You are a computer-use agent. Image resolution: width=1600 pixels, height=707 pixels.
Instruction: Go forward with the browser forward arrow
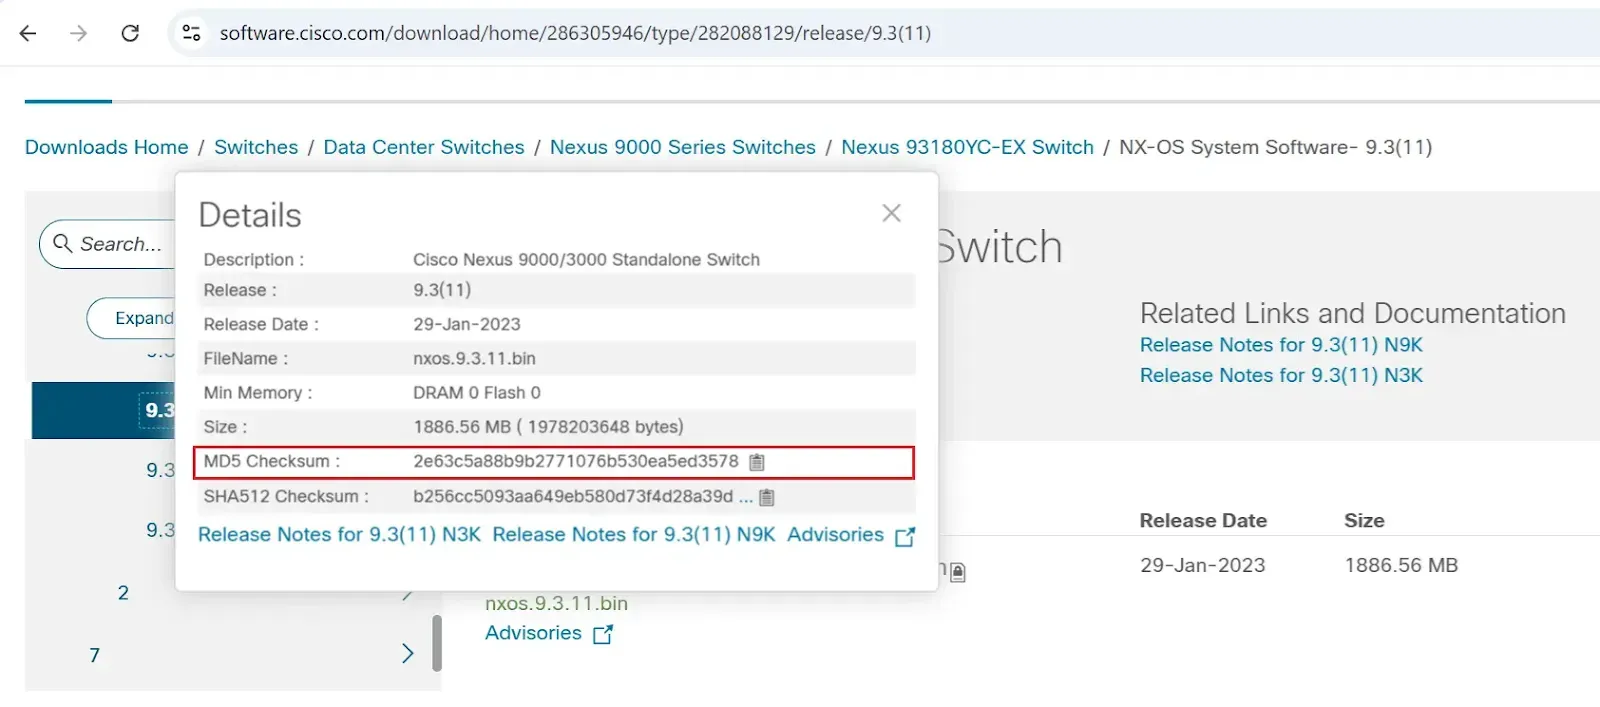(x=78, y=33)
